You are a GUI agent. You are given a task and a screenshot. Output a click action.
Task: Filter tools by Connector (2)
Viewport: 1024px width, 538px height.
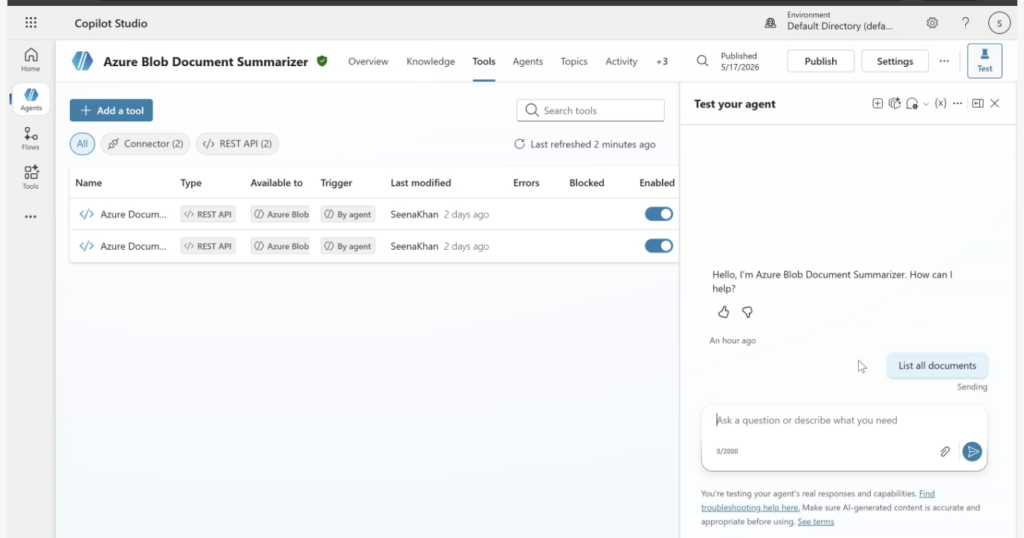(x=145, y=144)
